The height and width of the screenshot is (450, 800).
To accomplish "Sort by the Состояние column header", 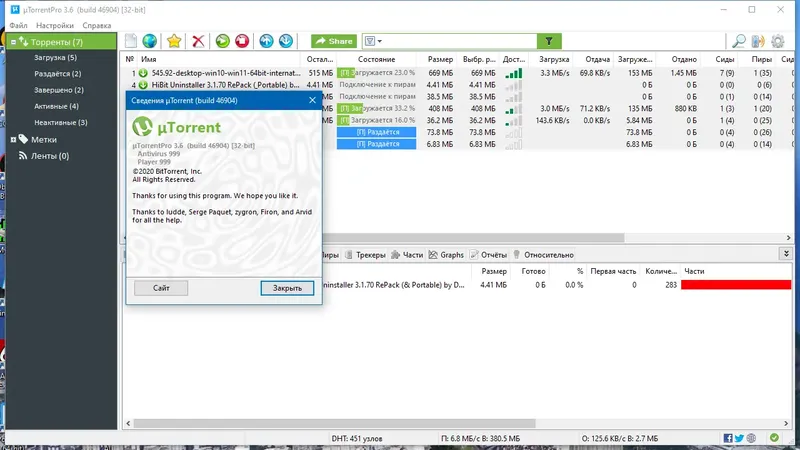I will tap(377, 59).
